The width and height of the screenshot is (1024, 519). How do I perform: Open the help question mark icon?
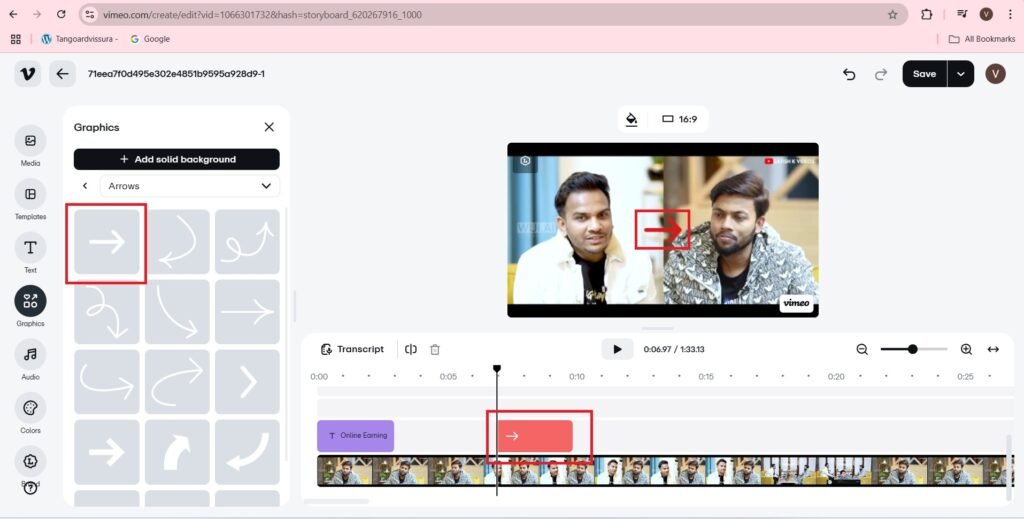coord(30,488)
